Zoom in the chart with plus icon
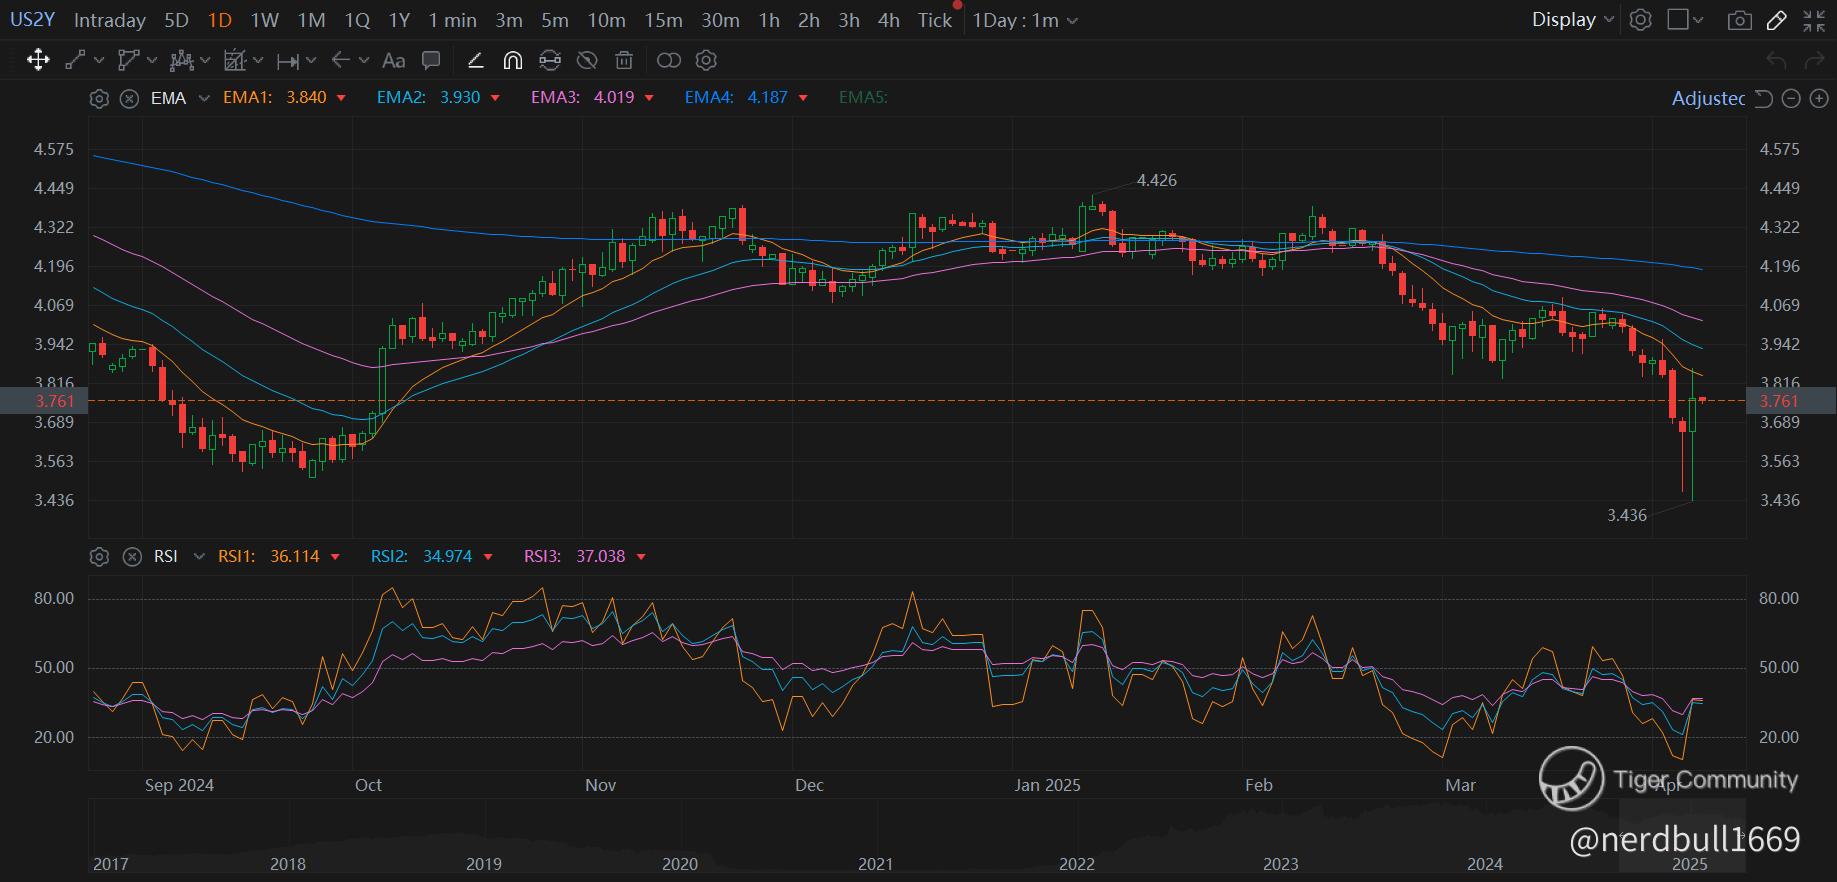The image size is (1837, 882). coord(1819,98)
